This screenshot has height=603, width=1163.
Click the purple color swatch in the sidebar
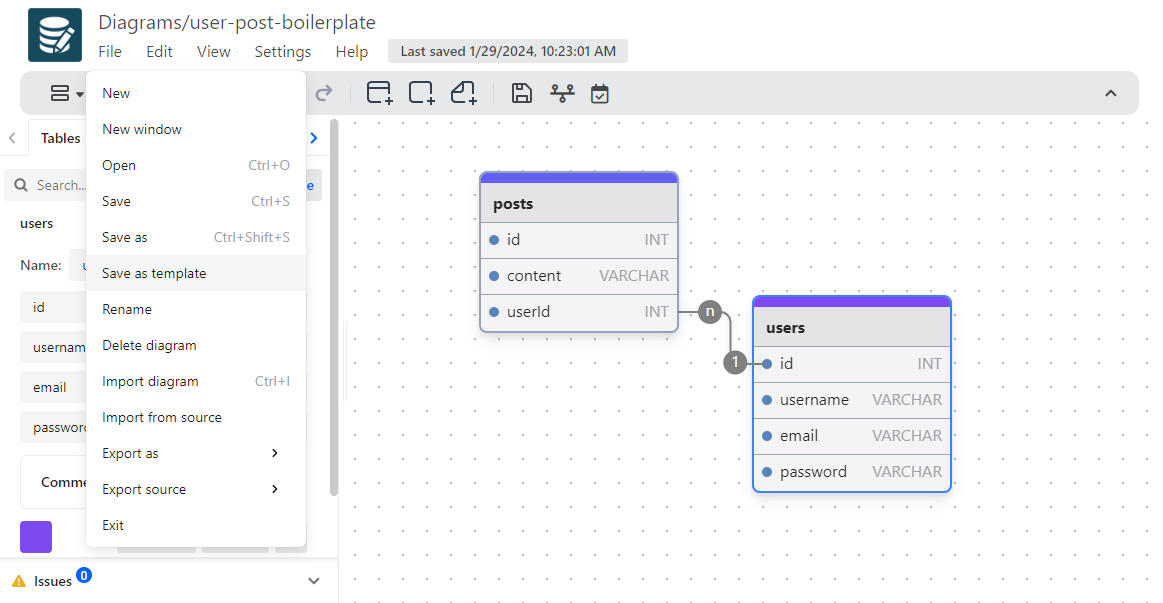(35, 537)
